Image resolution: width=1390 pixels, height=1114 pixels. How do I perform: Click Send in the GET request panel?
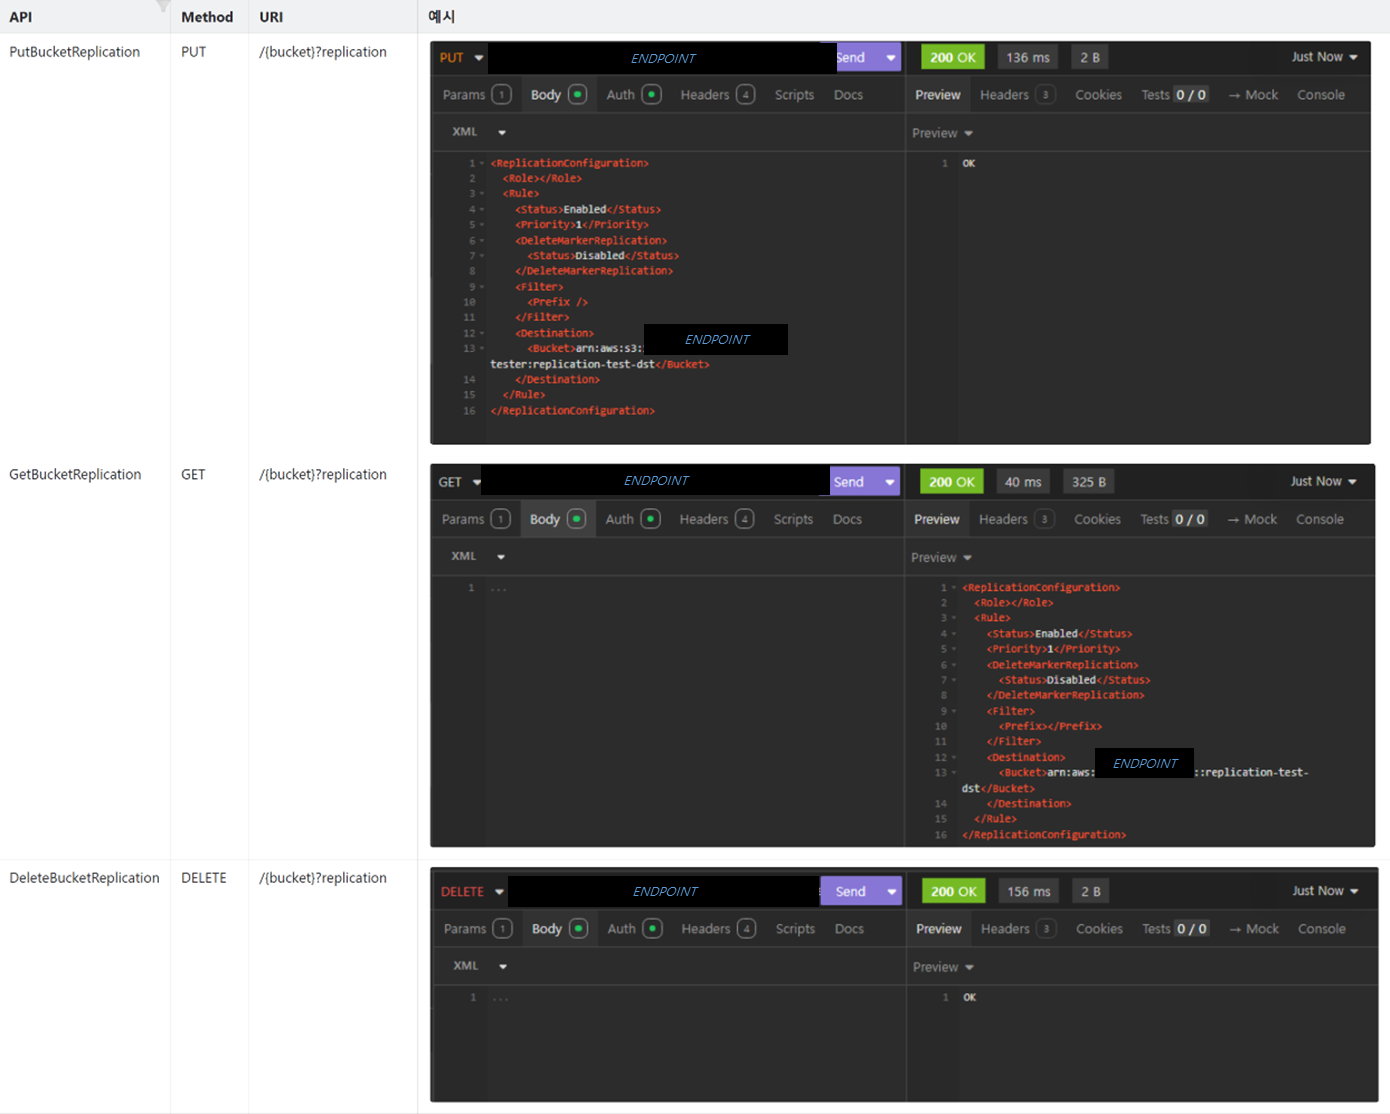coord(849,482)
